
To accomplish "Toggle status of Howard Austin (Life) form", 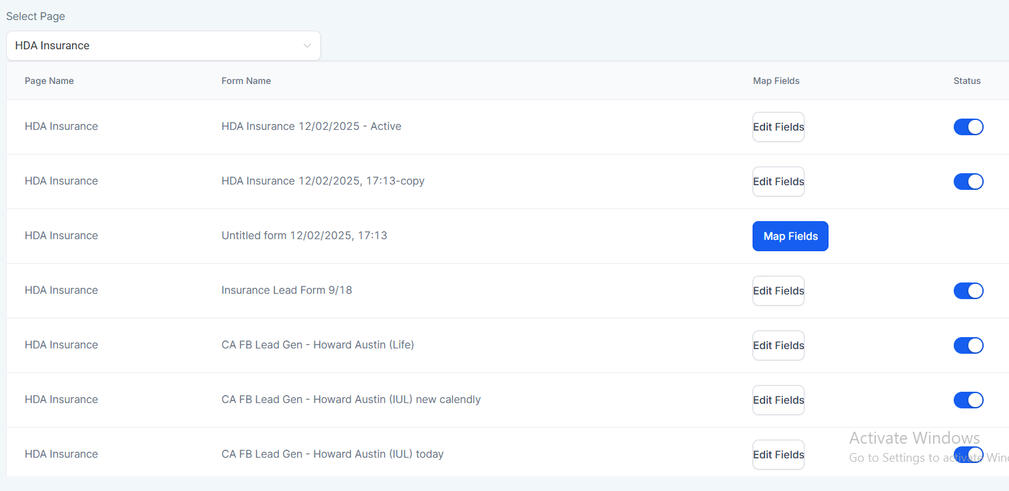I will 968,346.
